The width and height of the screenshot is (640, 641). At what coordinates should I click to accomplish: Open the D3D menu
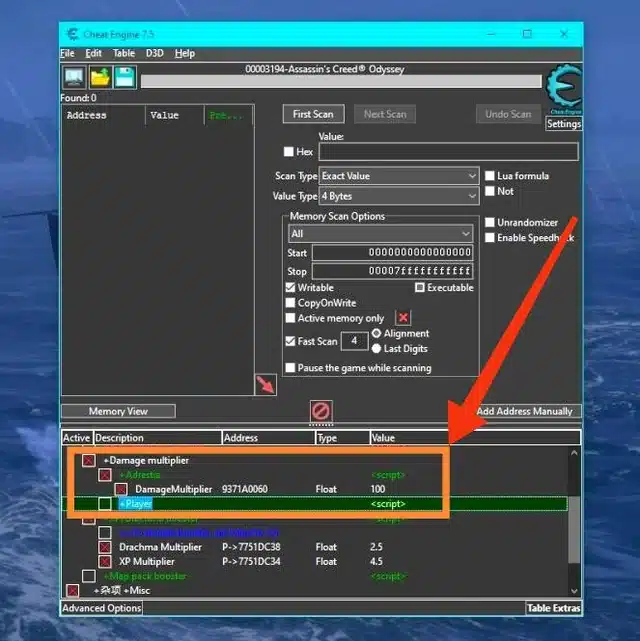pyautogui.click(x=154, y=53)
